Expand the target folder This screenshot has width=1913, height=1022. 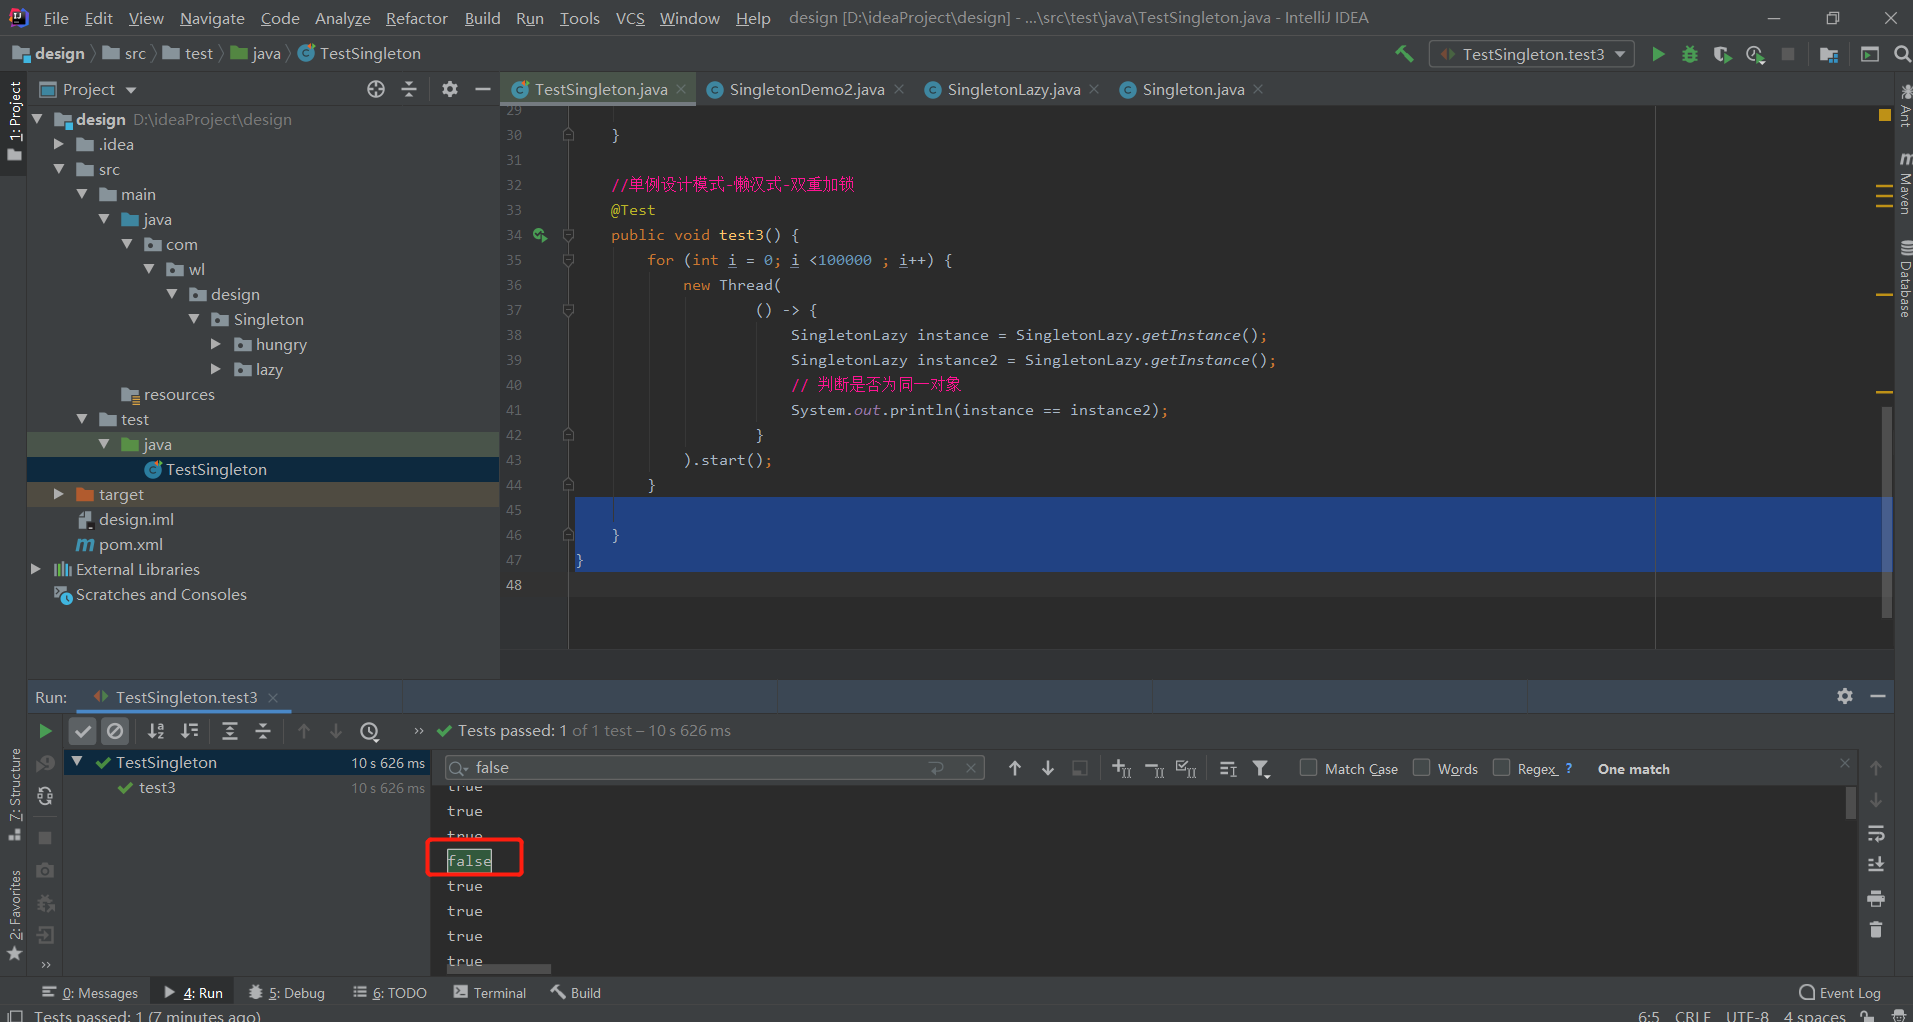59,494
